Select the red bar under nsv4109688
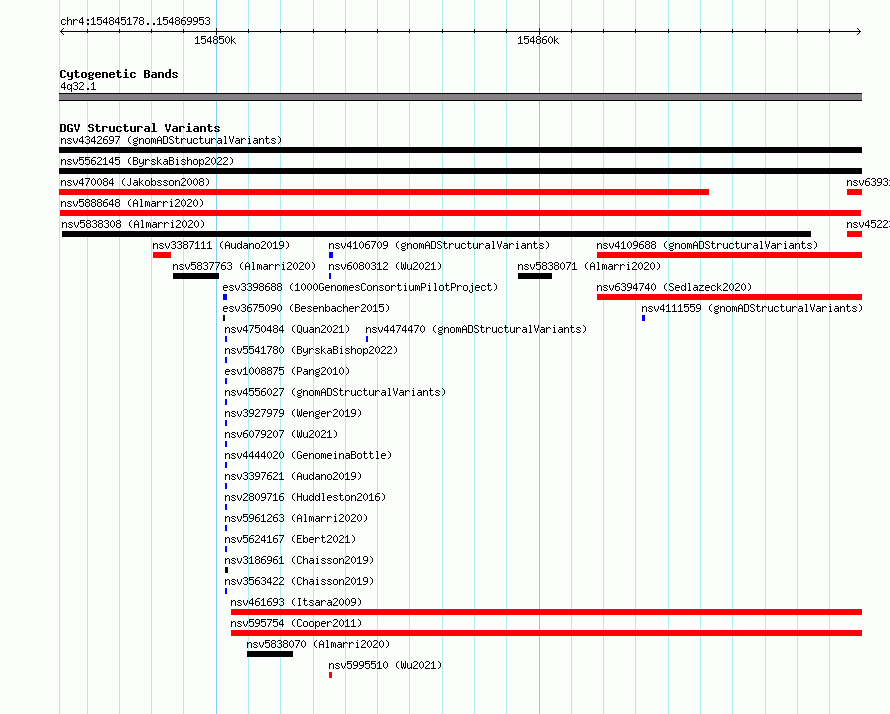The image size is (890, 714). [729, 255]
